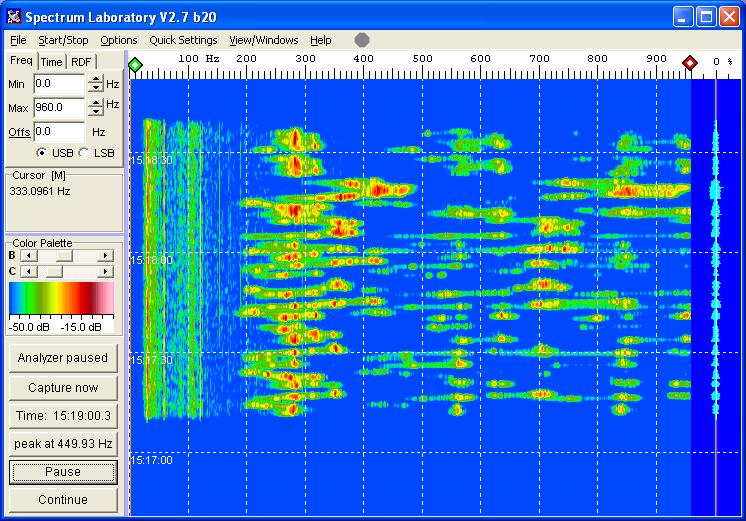Screen dimensions: 746x521
Task: Click the contrast C slider thumb
Action: click(54, 272)
